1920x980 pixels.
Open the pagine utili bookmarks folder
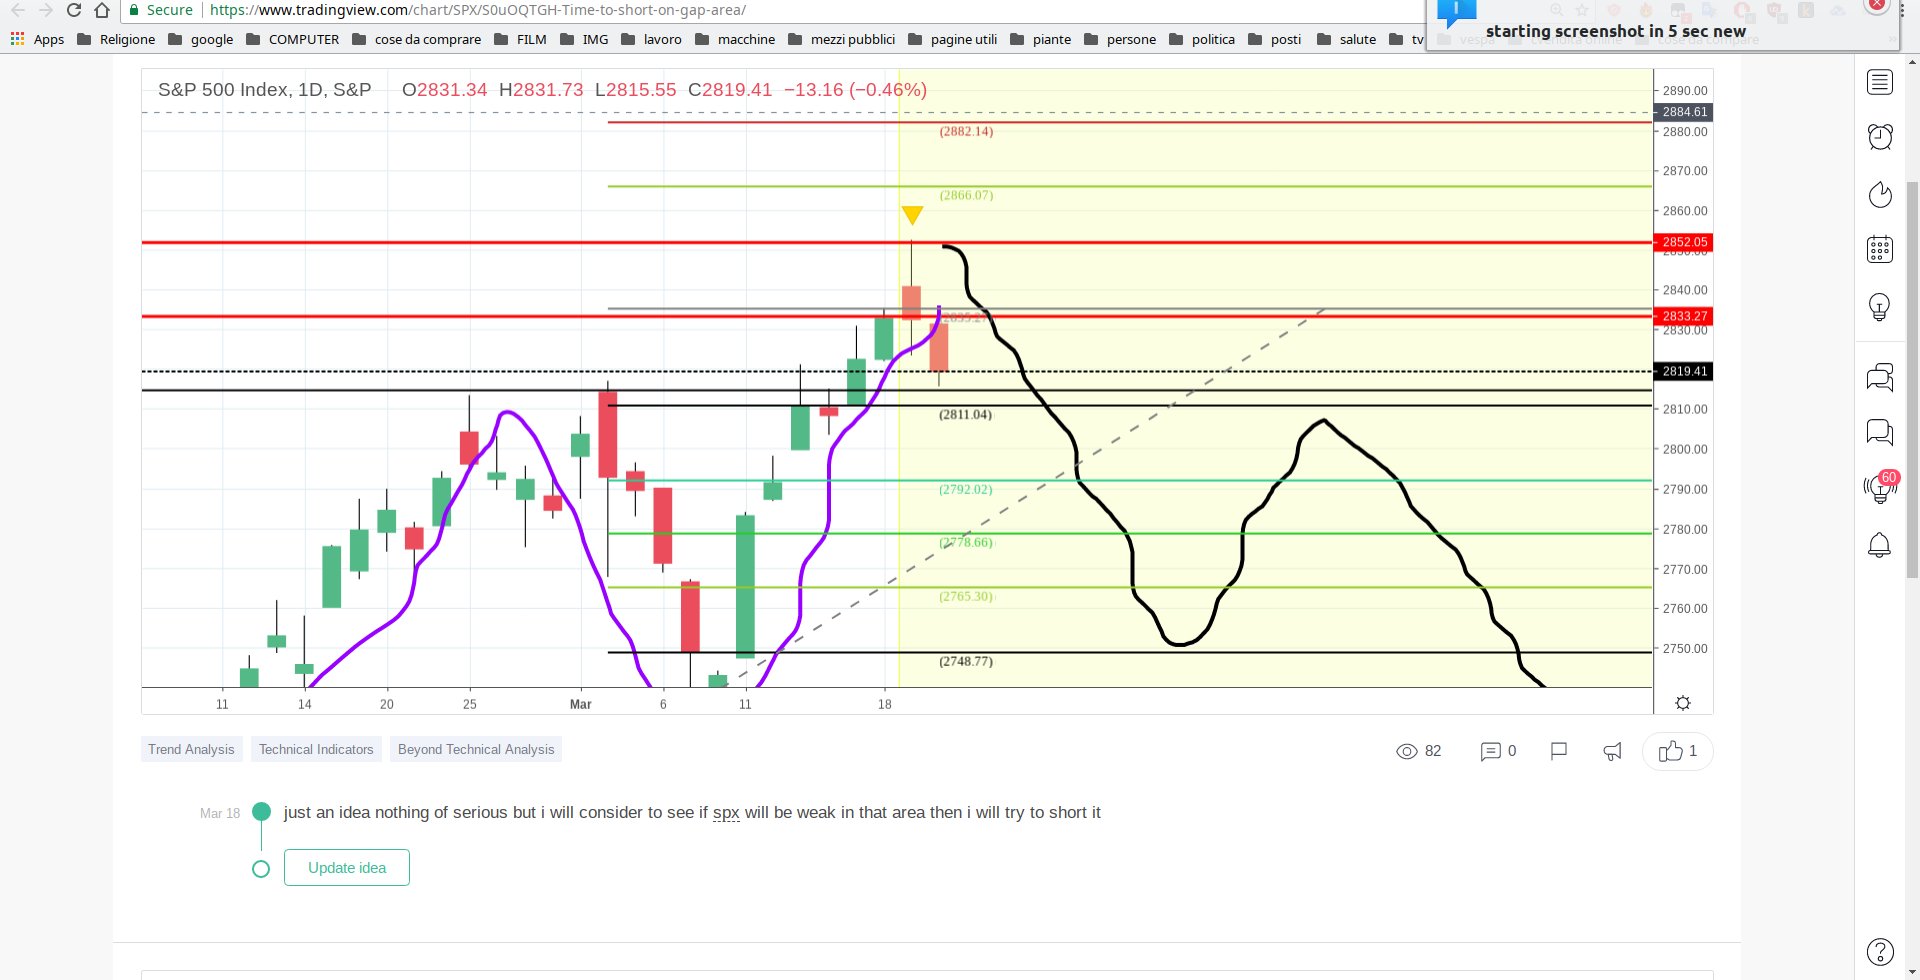tap(953, 39)
